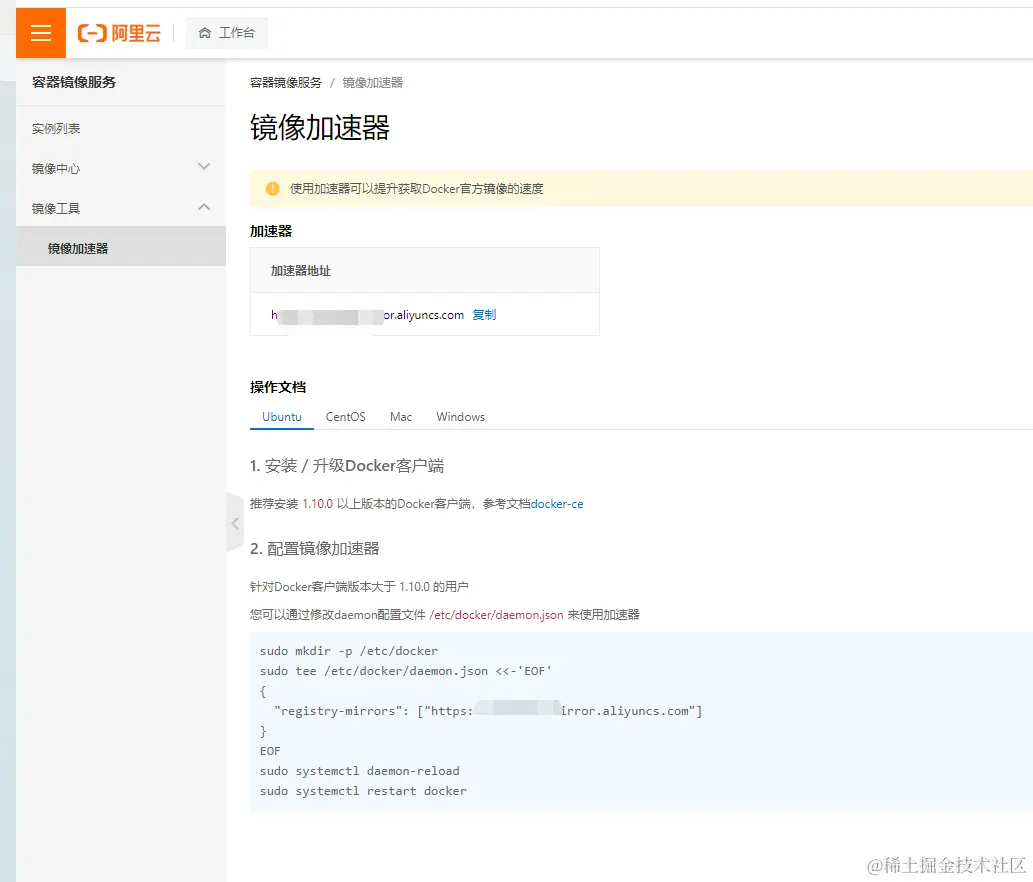1033x882 pixels.
Task: Click the 1.10.0 version text
Action: [x=318, y=504]
